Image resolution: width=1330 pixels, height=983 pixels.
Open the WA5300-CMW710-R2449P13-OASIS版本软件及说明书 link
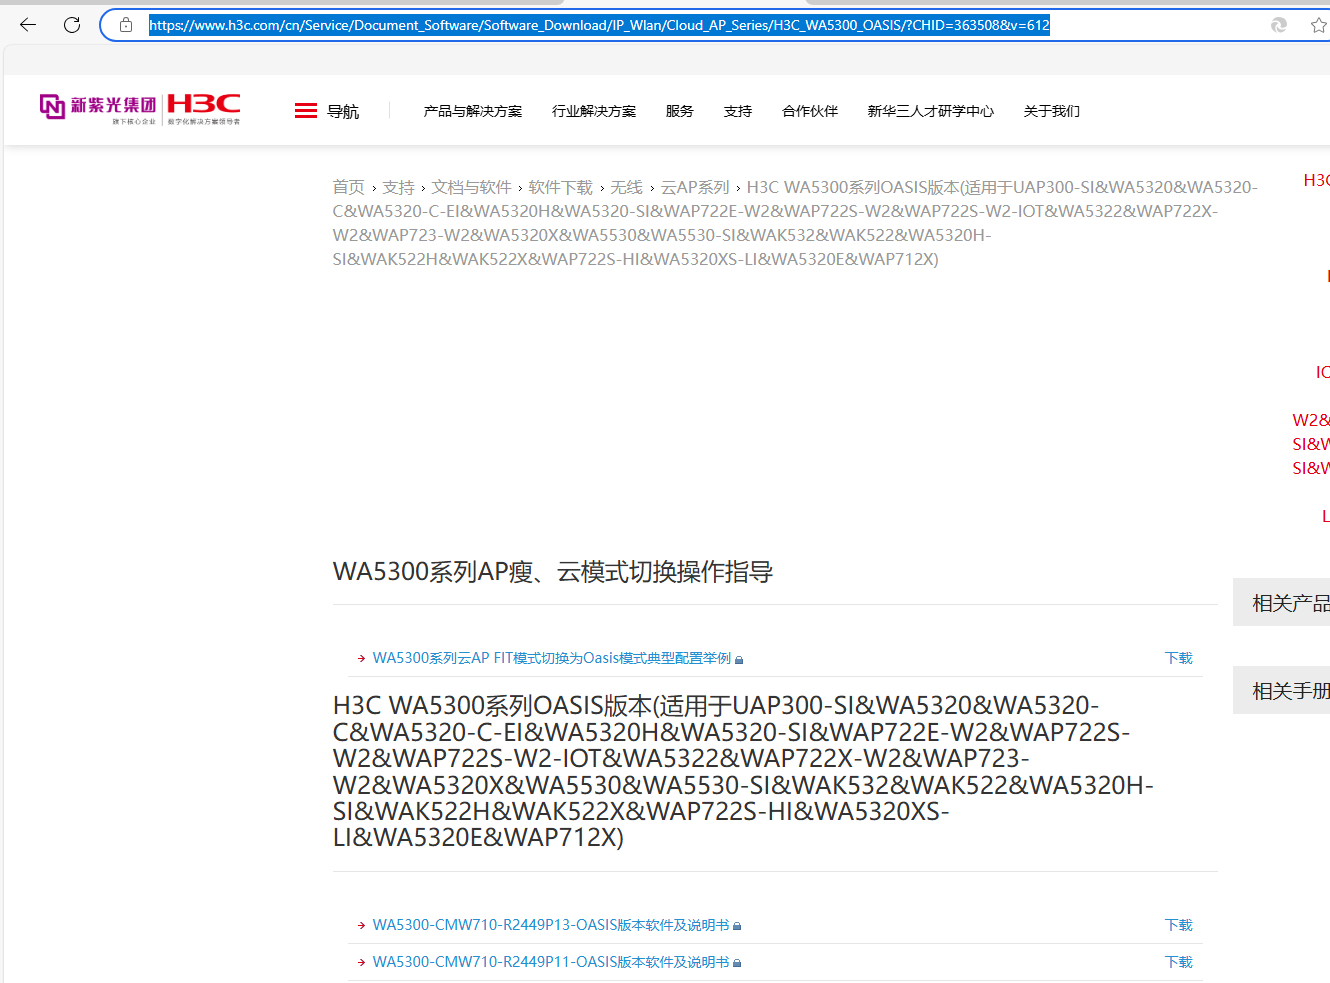(551, 925)
